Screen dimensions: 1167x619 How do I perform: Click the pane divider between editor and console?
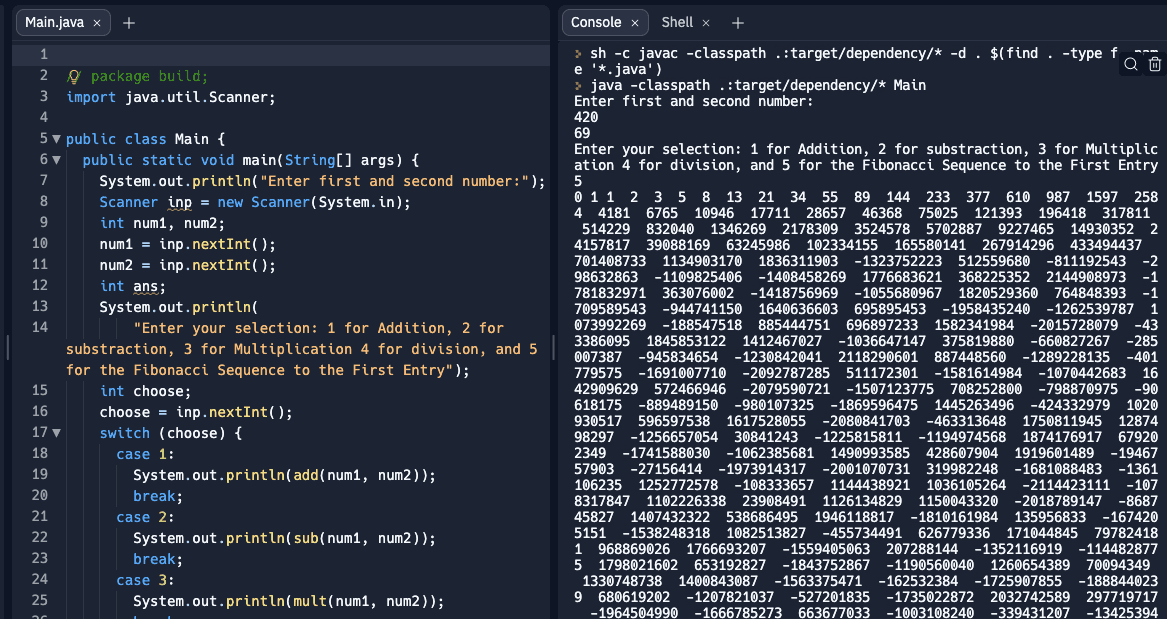[555, 347]
